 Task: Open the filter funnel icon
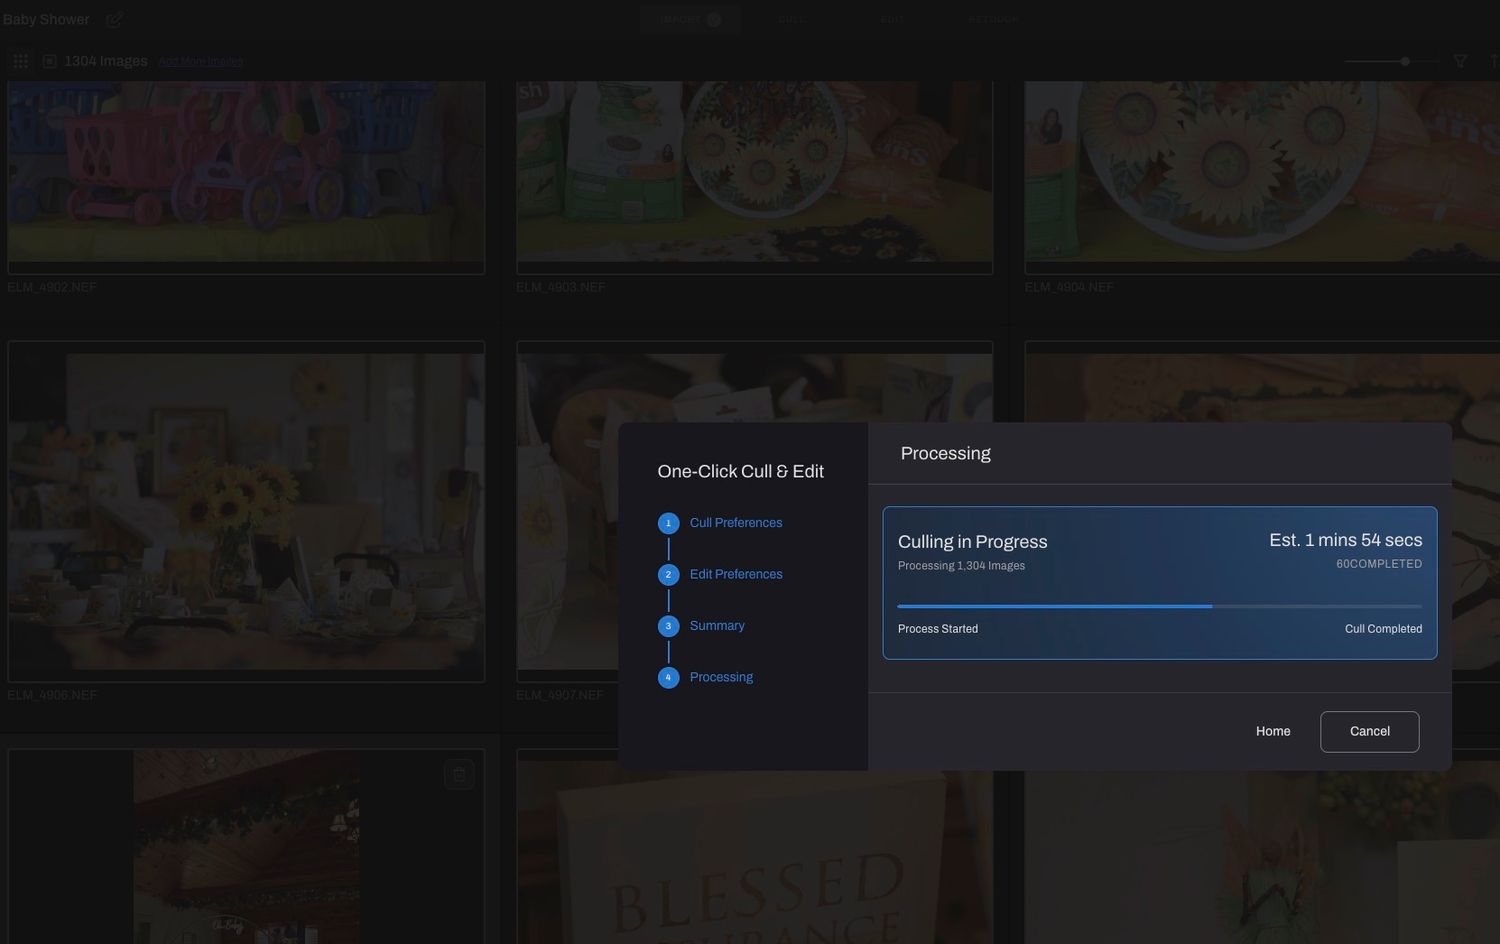coord(1460,61)
